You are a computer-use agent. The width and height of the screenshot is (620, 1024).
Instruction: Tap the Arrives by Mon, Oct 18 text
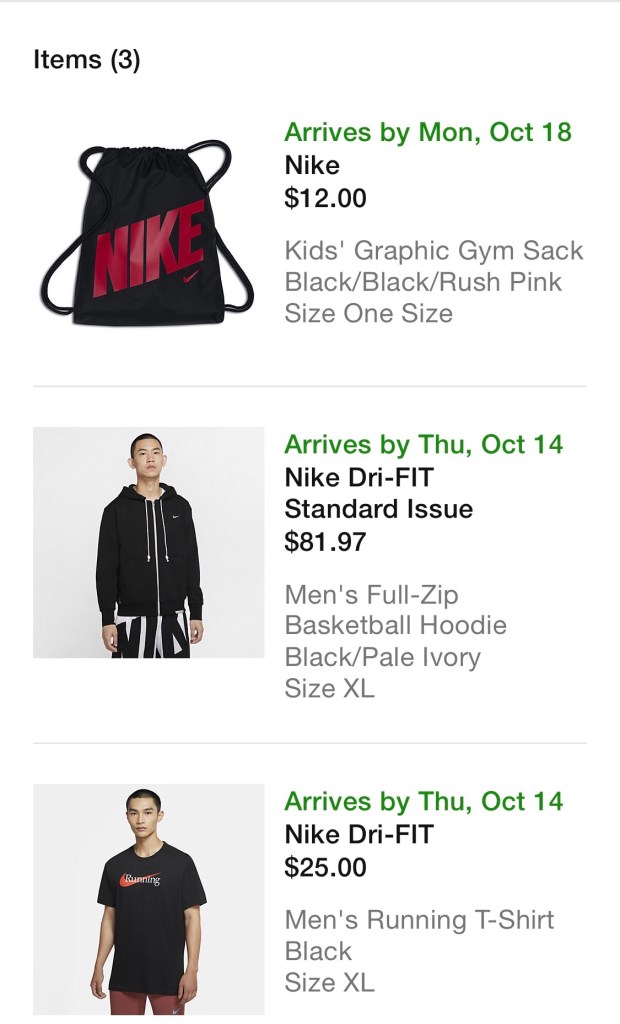428,133
